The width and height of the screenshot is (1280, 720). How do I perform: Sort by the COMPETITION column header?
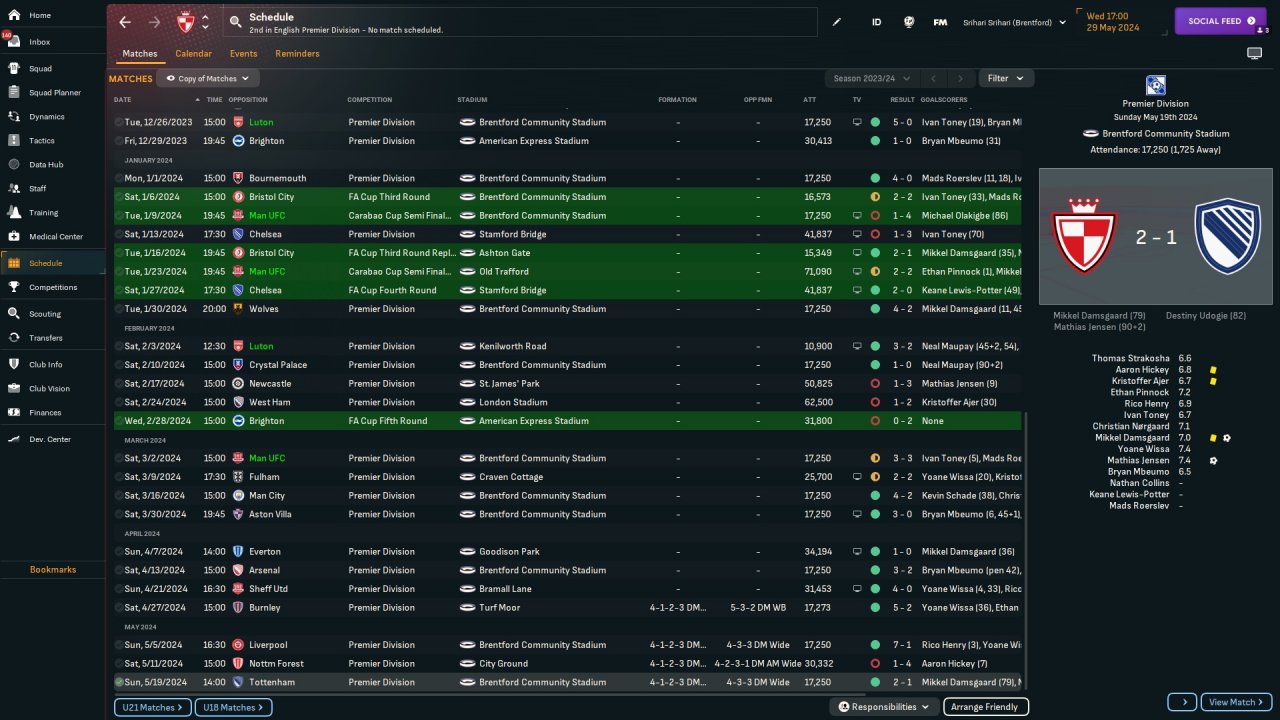pyautogui.click(x=370, y=100)
